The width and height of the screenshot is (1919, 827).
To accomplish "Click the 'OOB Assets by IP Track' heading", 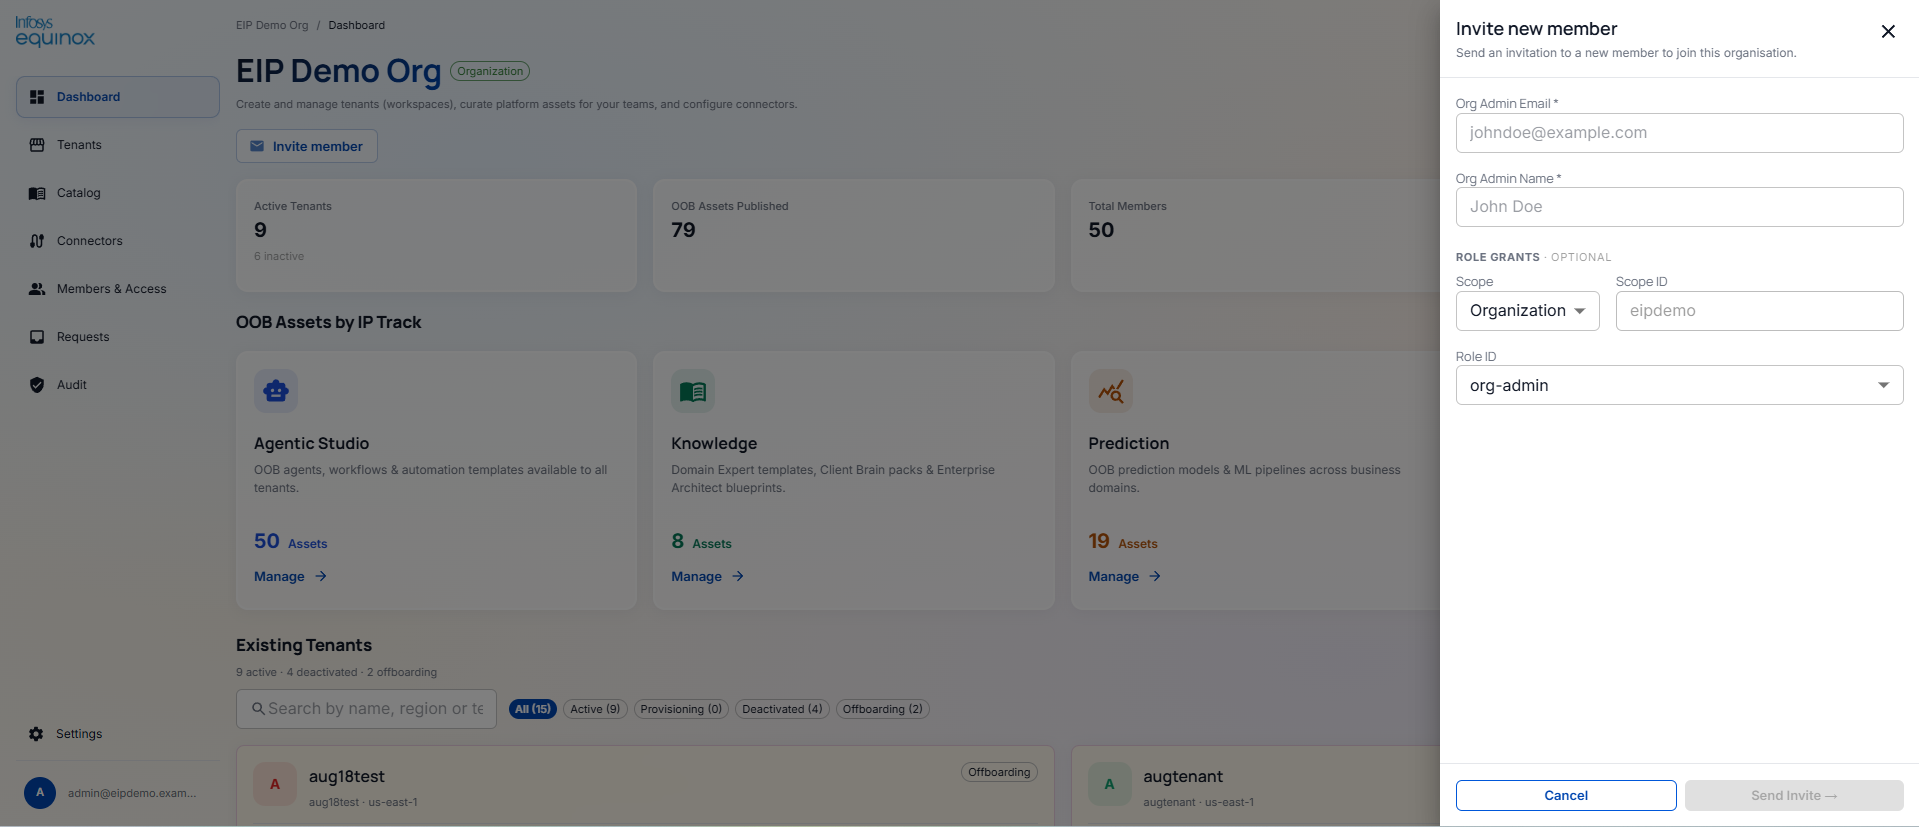I will pyautogui.click(x=329, y=322).
